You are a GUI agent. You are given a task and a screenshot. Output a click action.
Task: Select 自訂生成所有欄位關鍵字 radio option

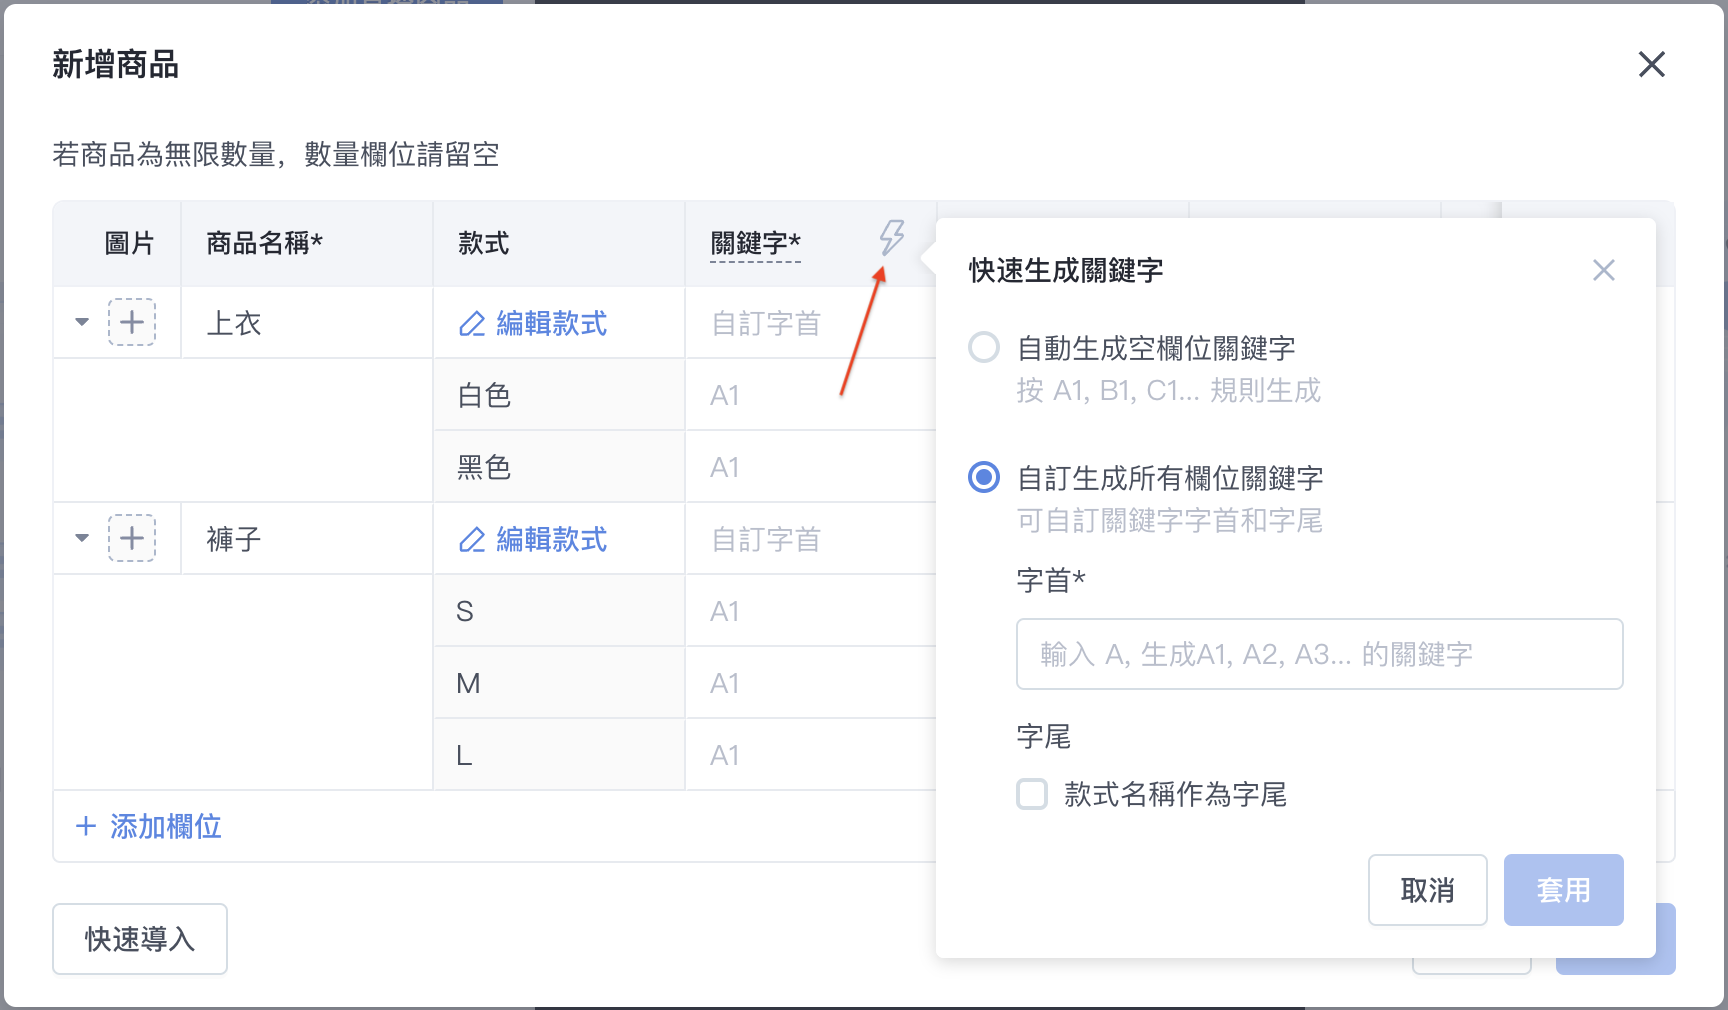click(x=984, y=477)
